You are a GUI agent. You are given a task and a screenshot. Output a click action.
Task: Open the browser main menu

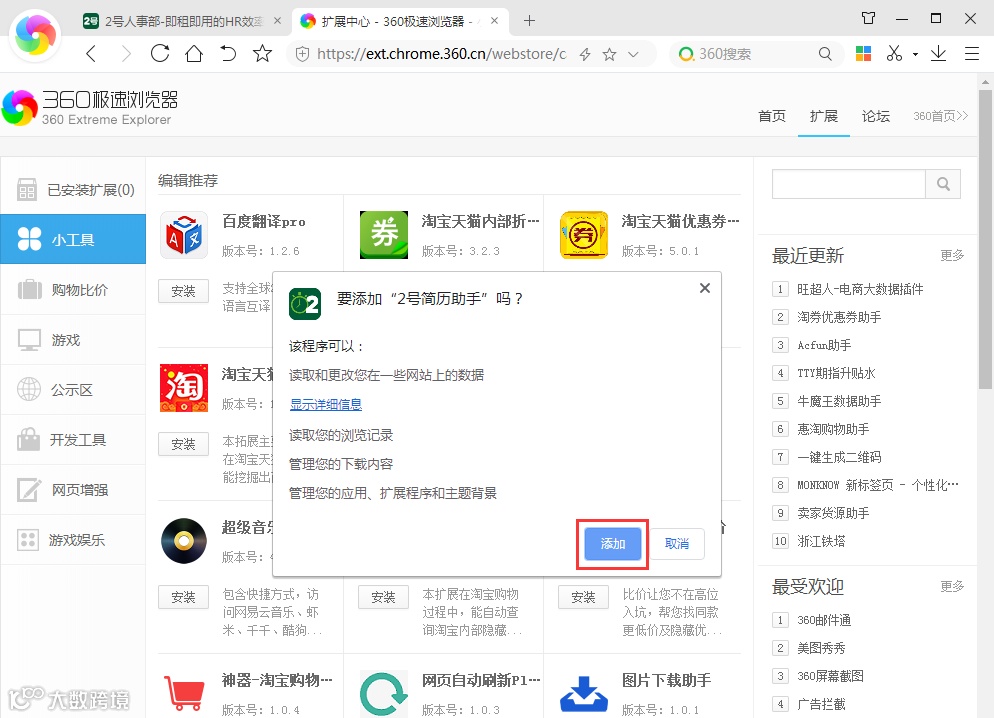tap(972, 54)
